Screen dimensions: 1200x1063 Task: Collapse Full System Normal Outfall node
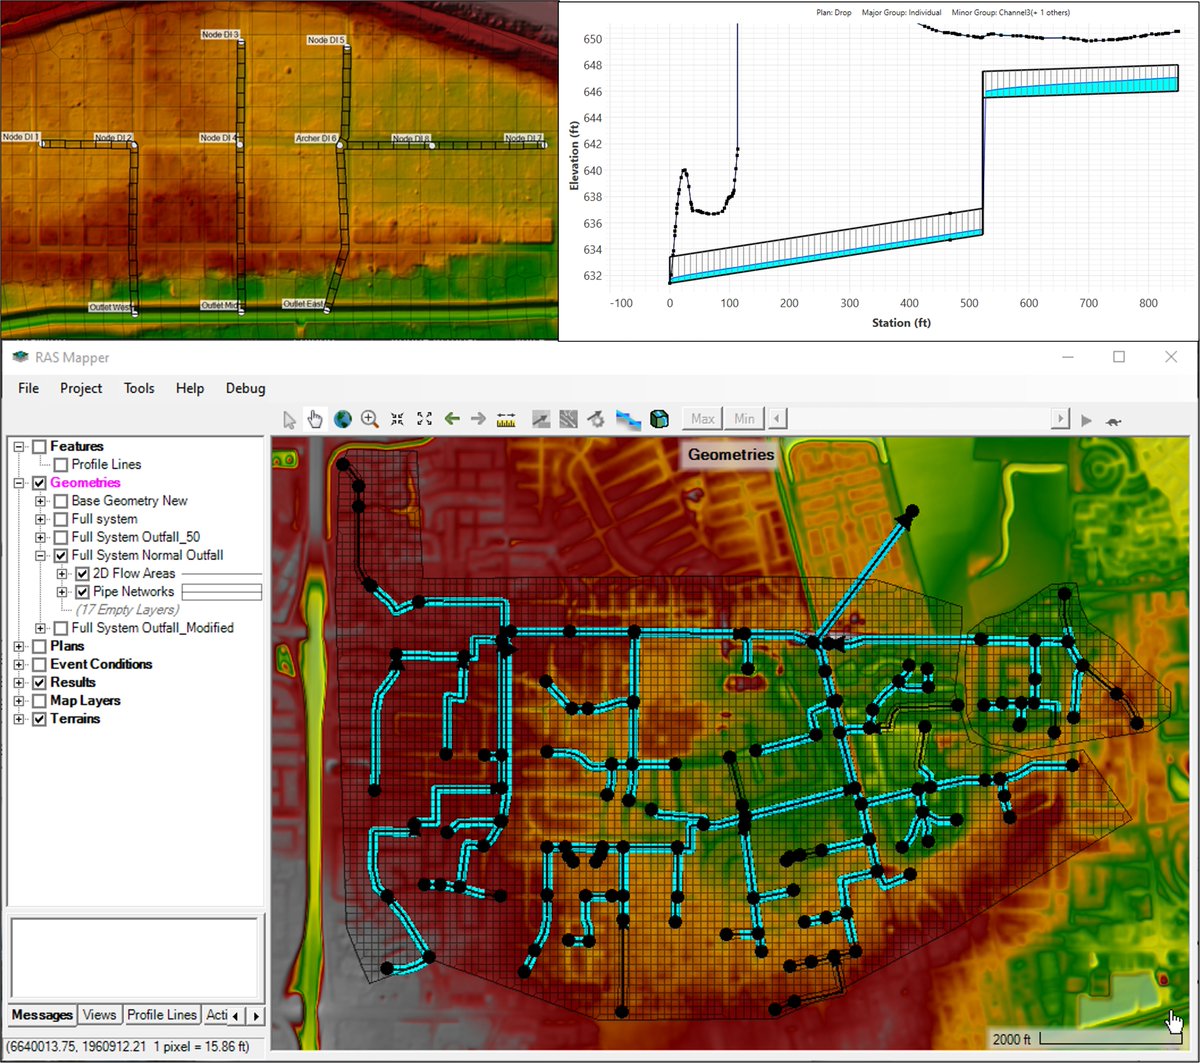pos(41,555)
